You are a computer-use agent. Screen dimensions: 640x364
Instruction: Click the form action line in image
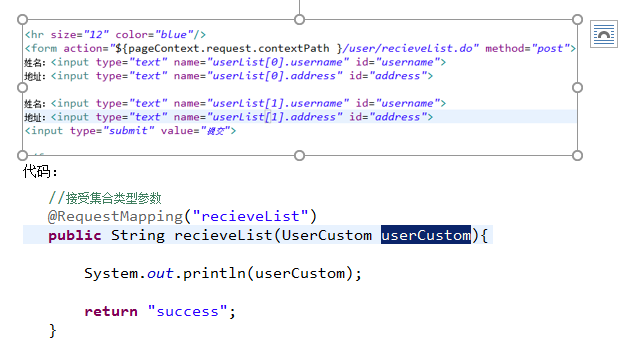click(x=300, y=49)
